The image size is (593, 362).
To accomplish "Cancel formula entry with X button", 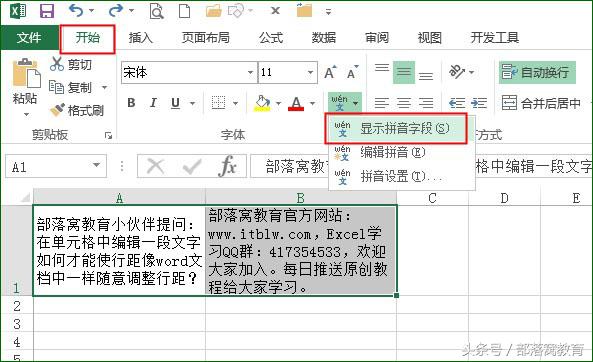I will 155,166.
